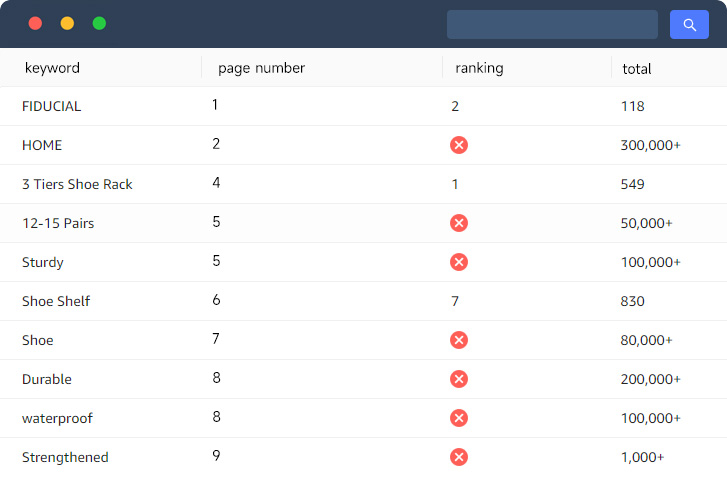Select the Shoe Shelf keyword

[56, 301]
